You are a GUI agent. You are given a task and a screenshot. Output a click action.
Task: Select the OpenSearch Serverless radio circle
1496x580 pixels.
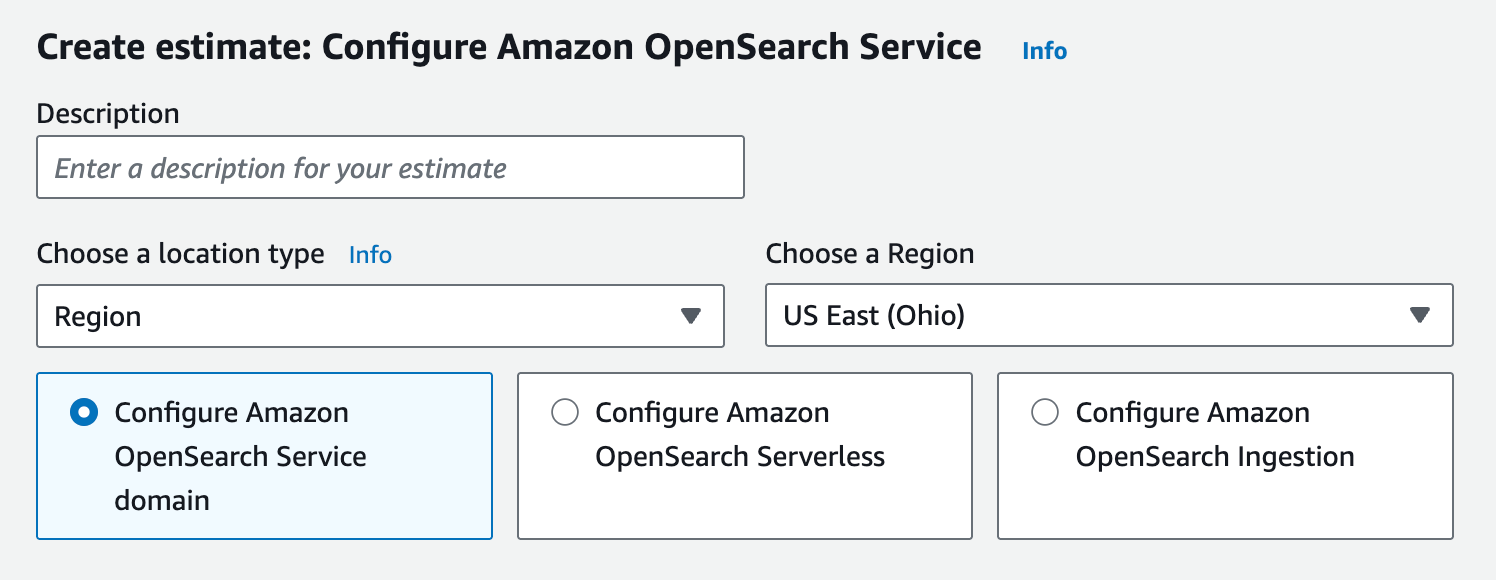coord(566,411)
